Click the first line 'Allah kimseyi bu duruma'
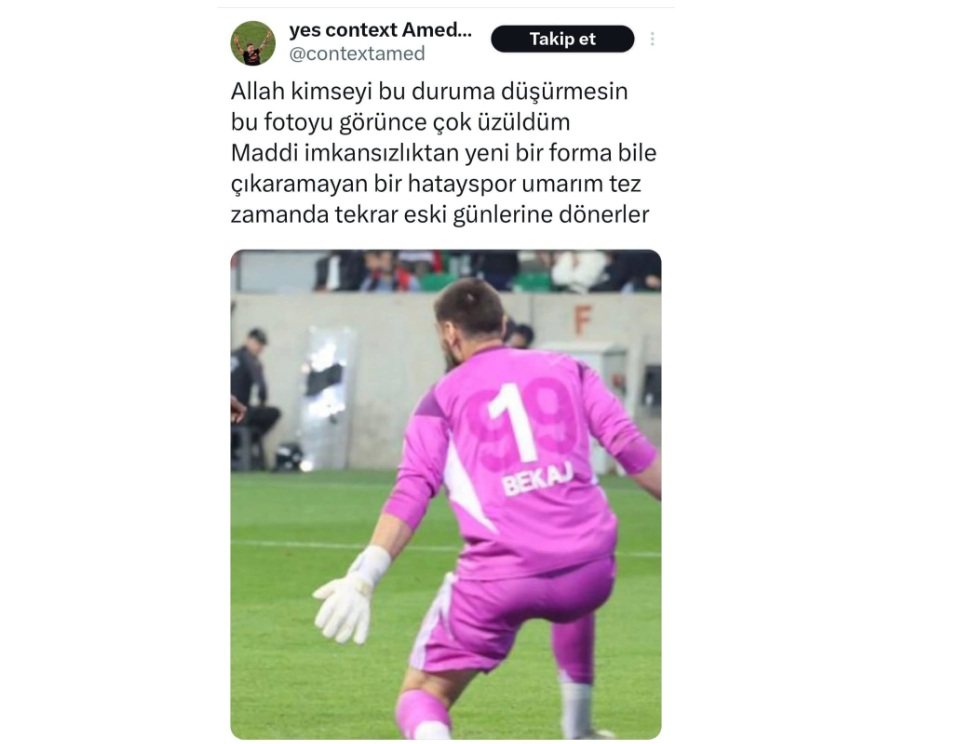 364,91
